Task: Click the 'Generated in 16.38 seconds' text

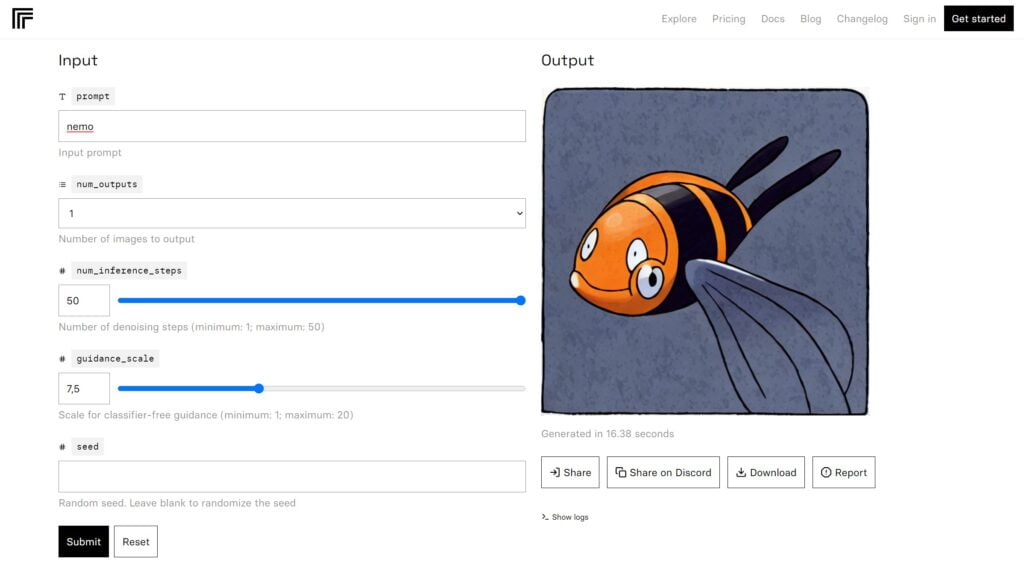Action: pyautogui.click(x=607, y=434)
